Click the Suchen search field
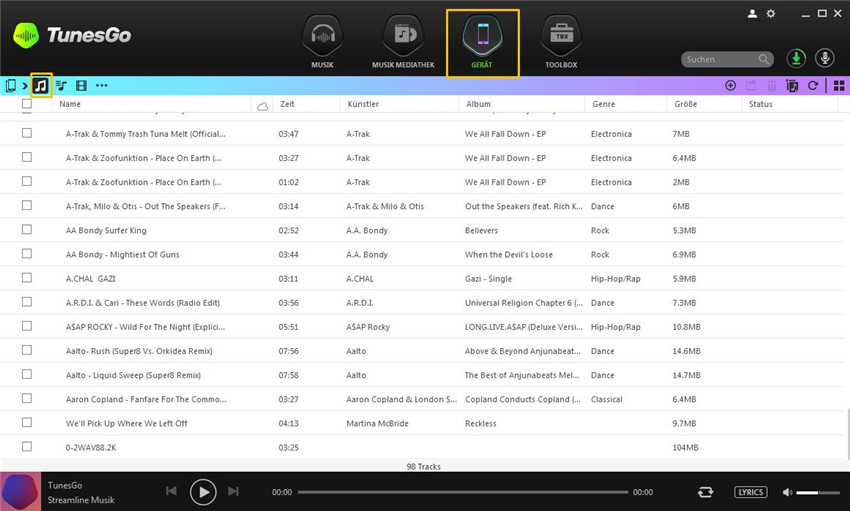850x511 pixels. [x=720, y=59]
